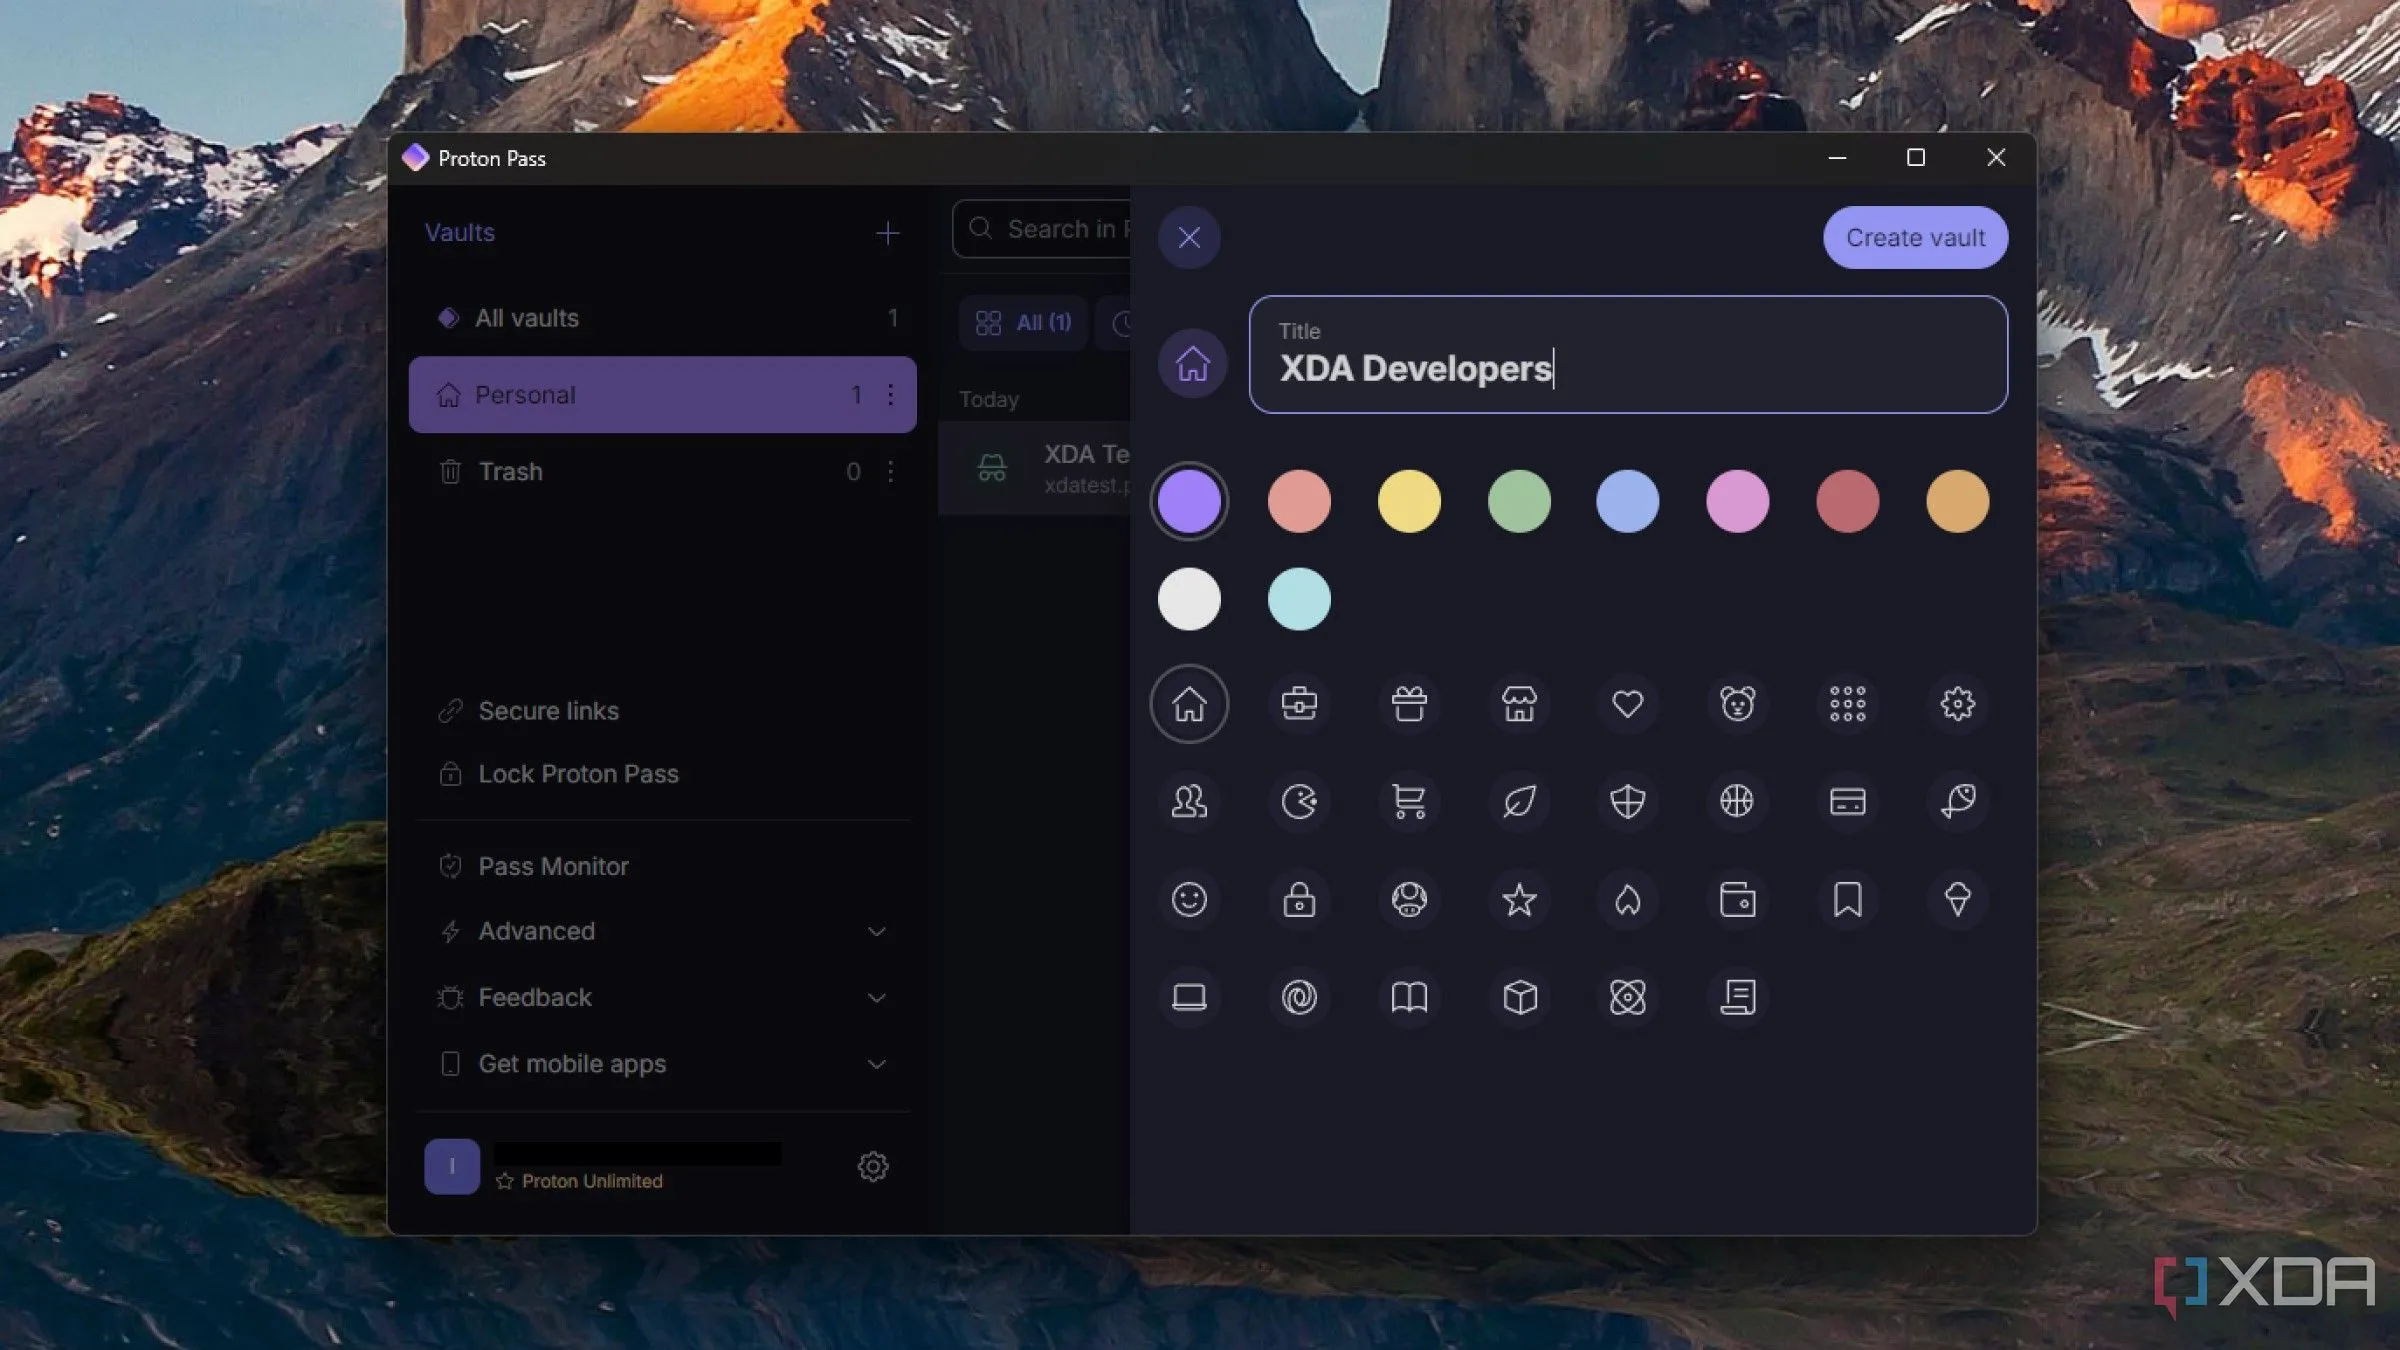The width and height of the screenshot is (2400, 1350).
Task: Pick the padlock vault icon
Action: click(1299, 899)
